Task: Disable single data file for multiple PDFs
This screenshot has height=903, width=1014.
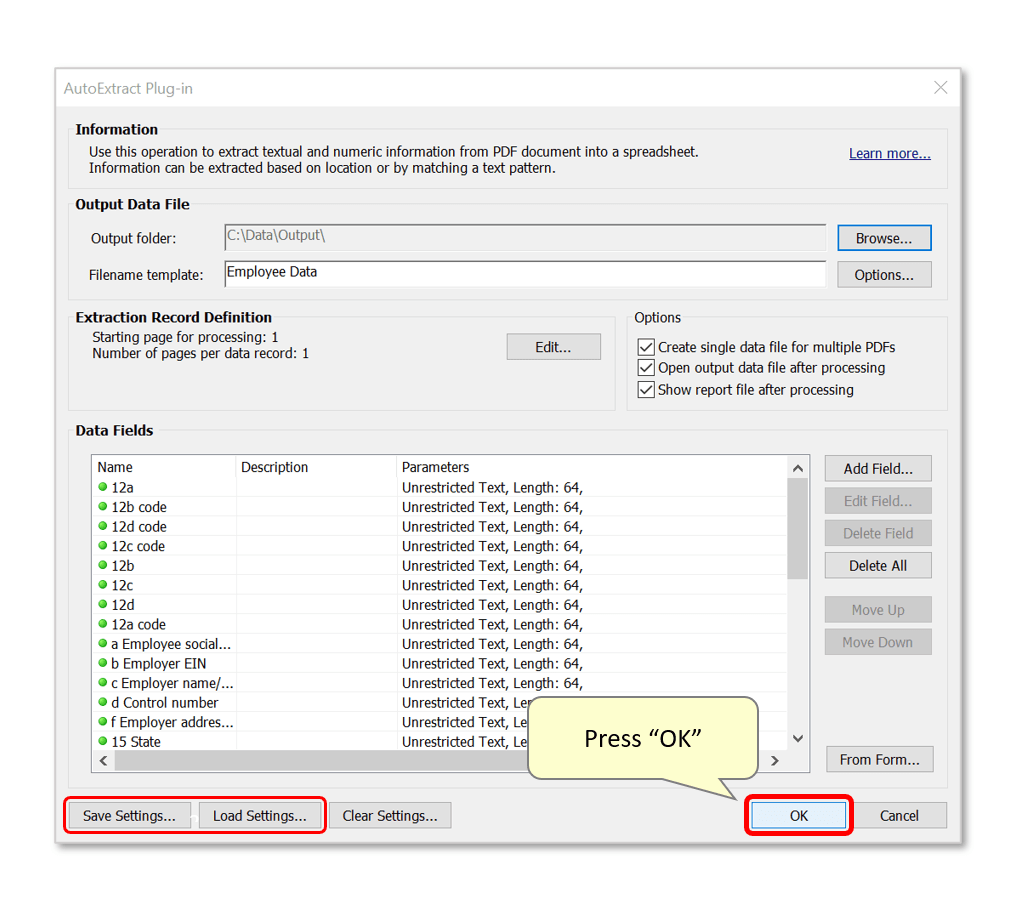Action: tap(645, 346)
